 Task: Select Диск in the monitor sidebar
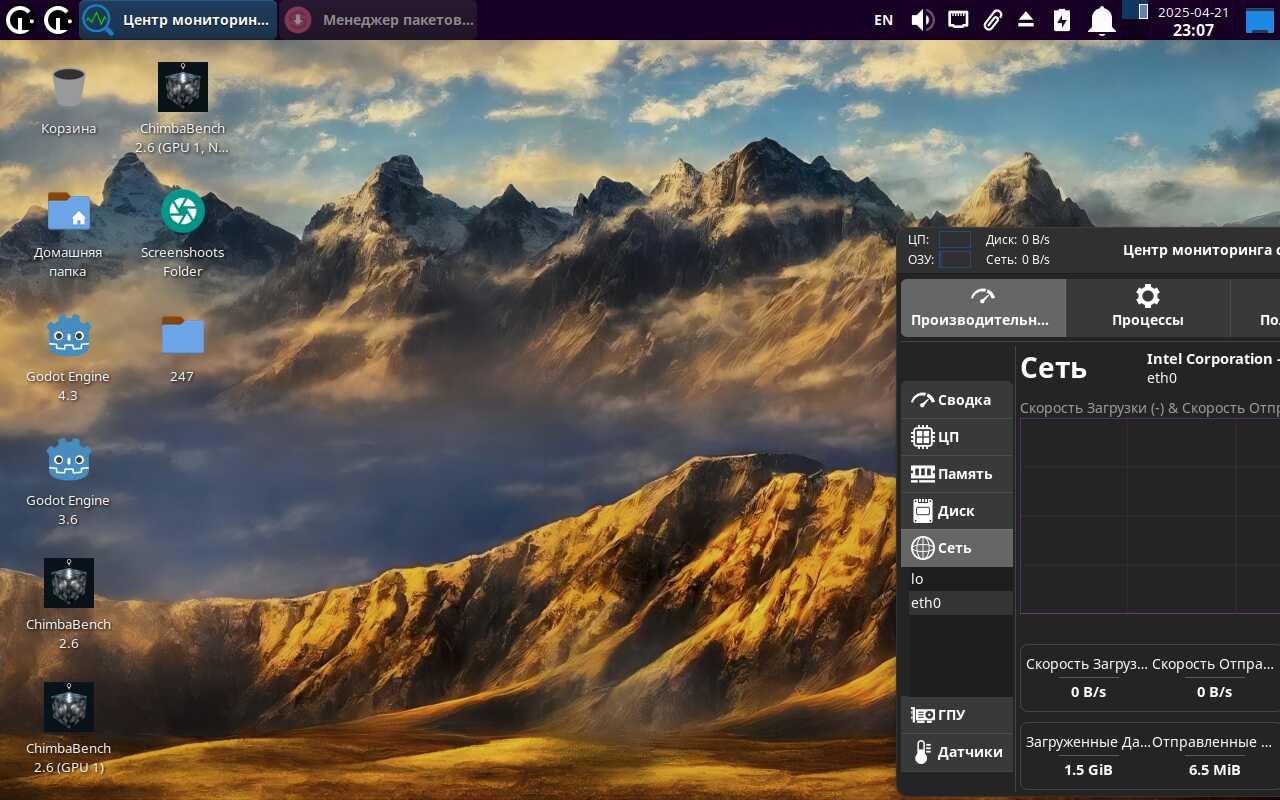[957, 511]
